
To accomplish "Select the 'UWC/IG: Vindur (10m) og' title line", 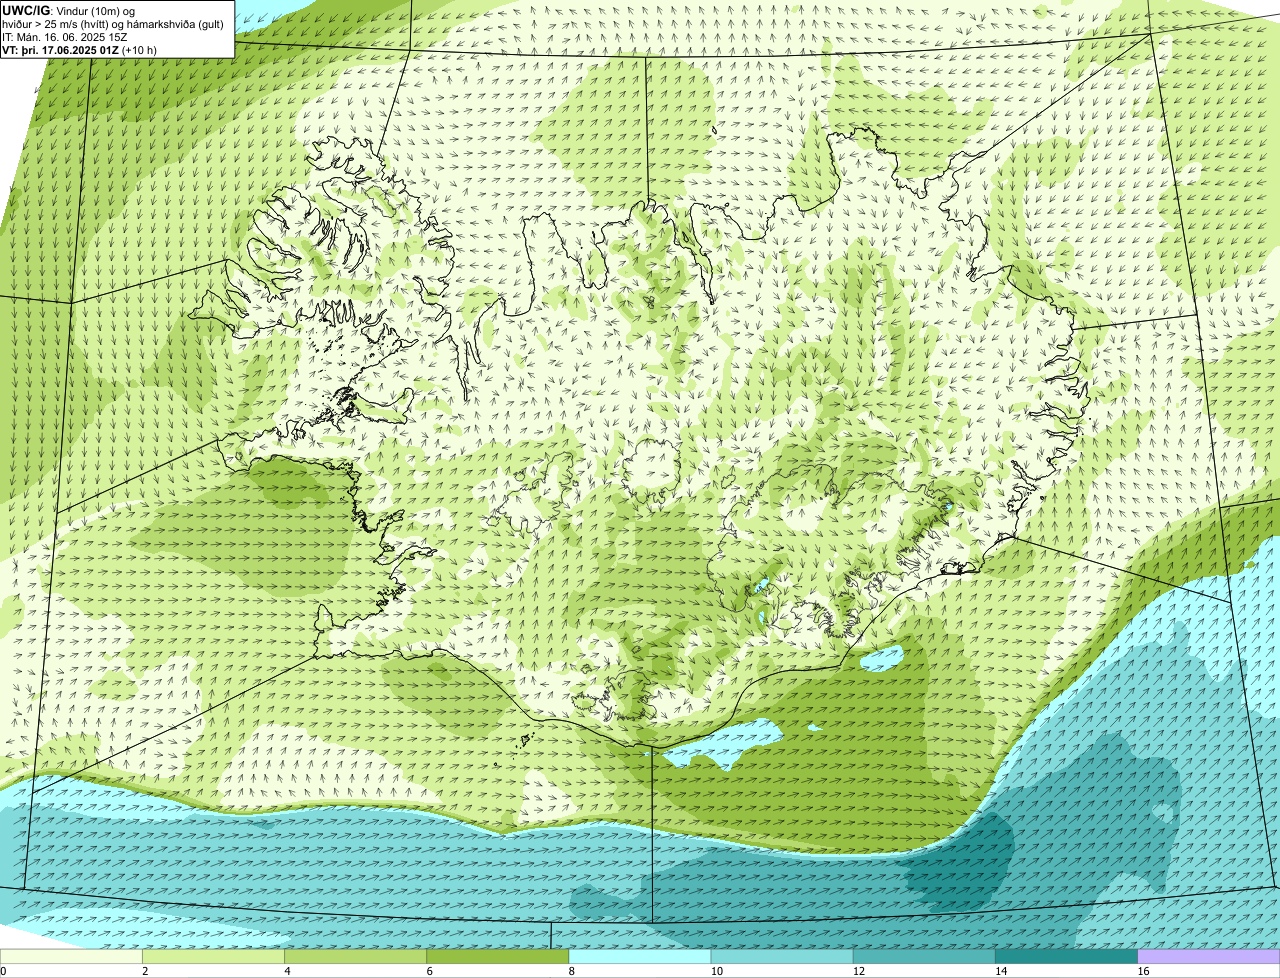I will (69, 10).
